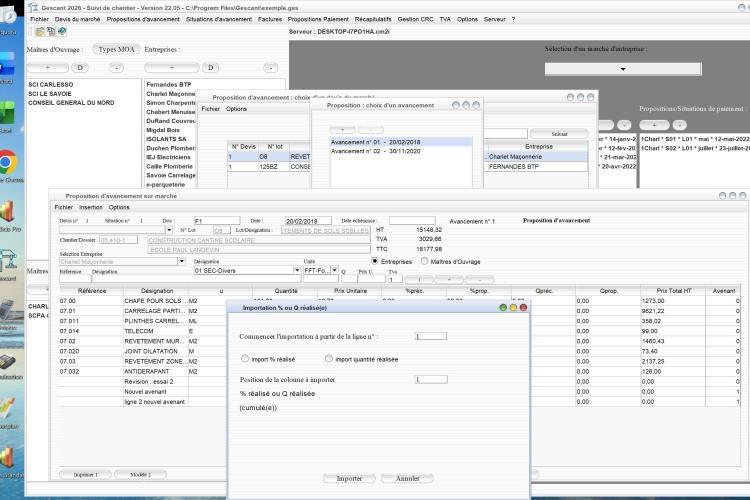Open Google Chrome from the desktop
750x500 pixels.
7,164
